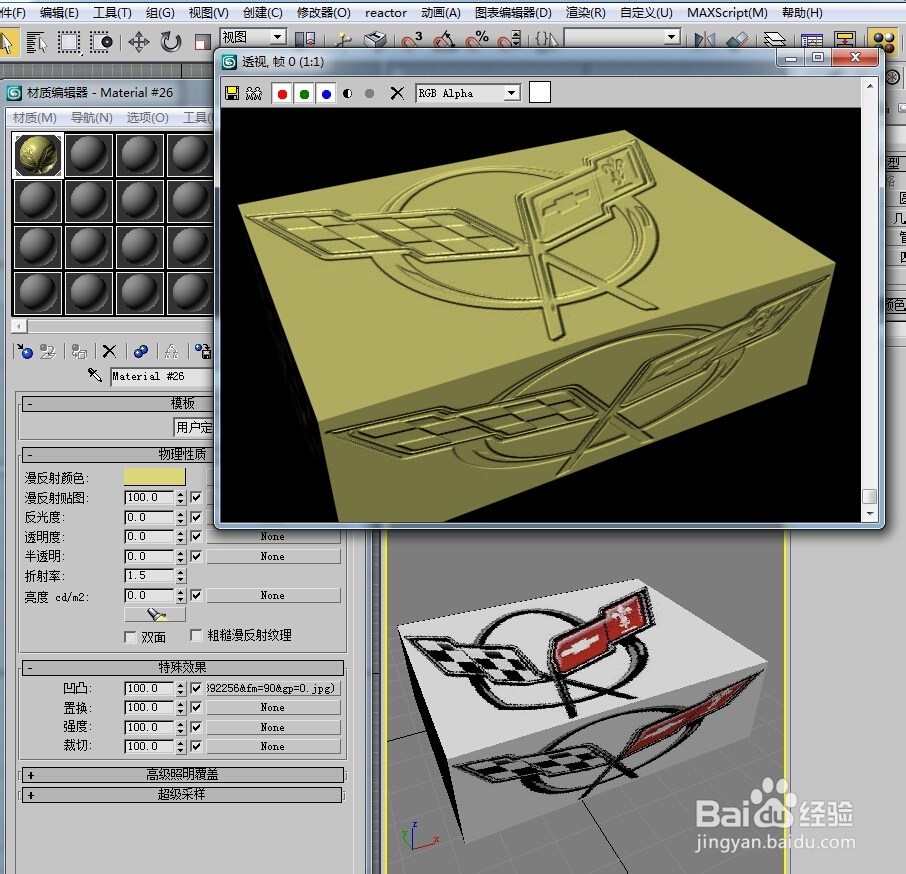The width and height of the screenshot is (906, 874).
Task: Open Schematic View icon
Action: point(845,40)
